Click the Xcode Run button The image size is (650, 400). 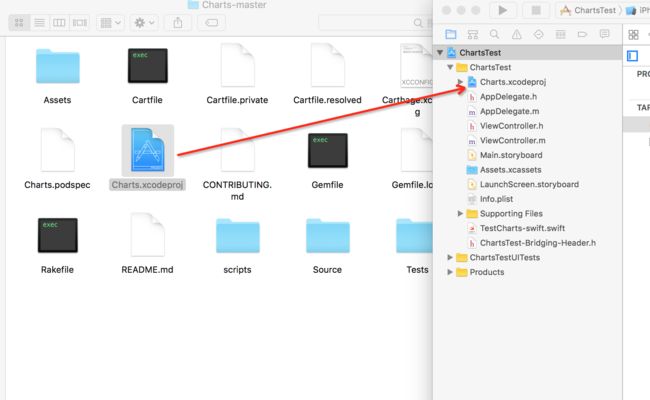coord(502,10)
